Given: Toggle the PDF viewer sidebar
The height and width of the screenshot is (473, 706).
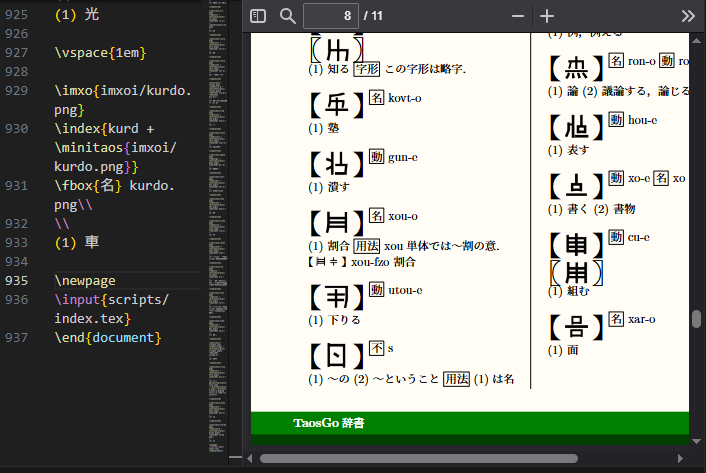Looking at the screenshot, I should [258, 16].
